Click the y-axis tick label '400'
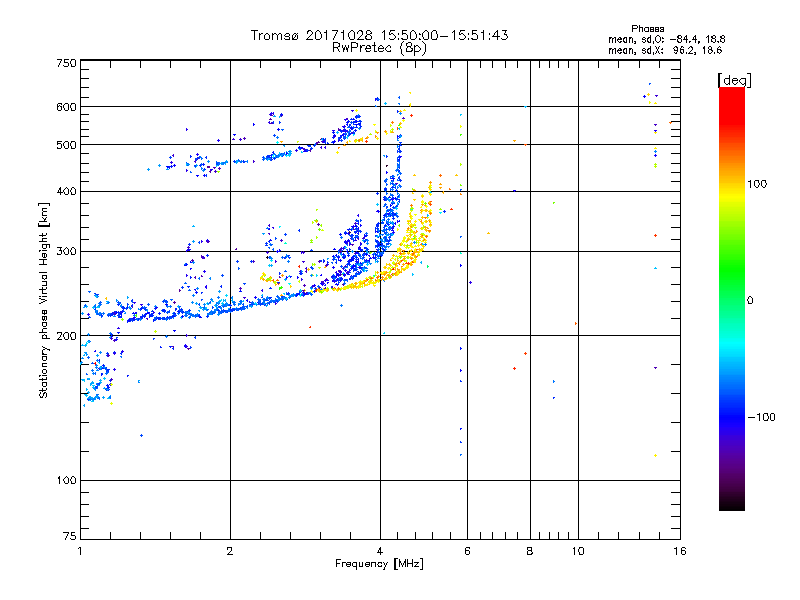Viewport: 800px width, 600px height. pyautogui.click(x=67, y=191)
